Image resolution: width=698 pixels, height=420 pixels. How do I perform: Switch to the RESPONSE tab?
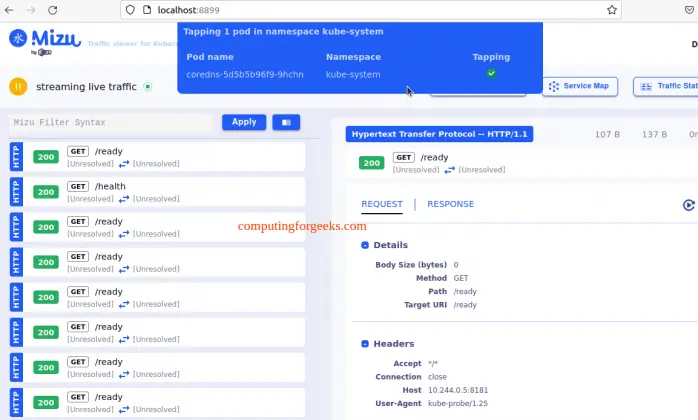(450, 204)
